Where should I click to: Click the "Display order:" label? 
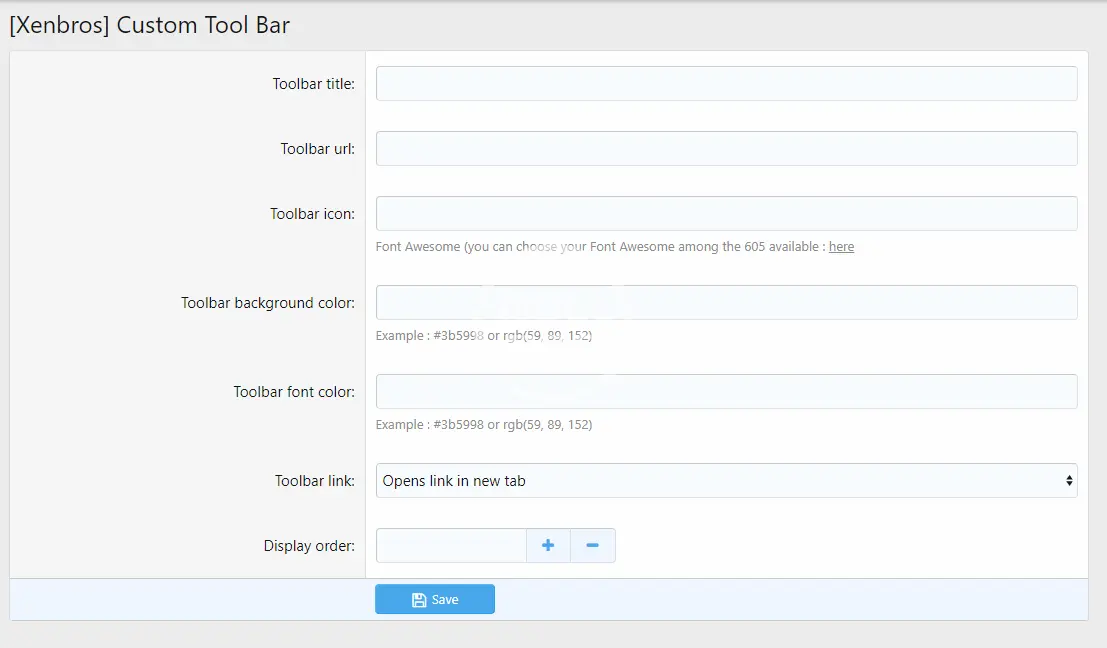tap(309, 546)
